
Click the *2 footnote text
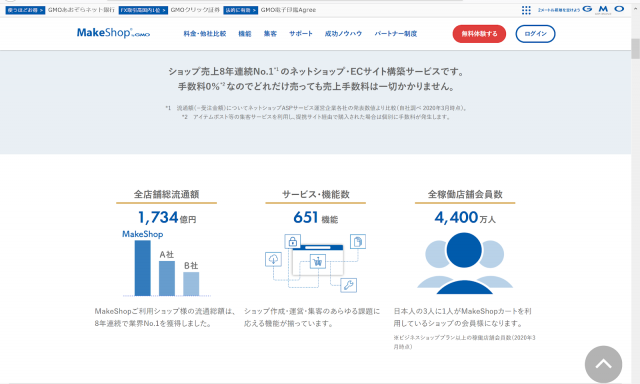tap(316, 117)
